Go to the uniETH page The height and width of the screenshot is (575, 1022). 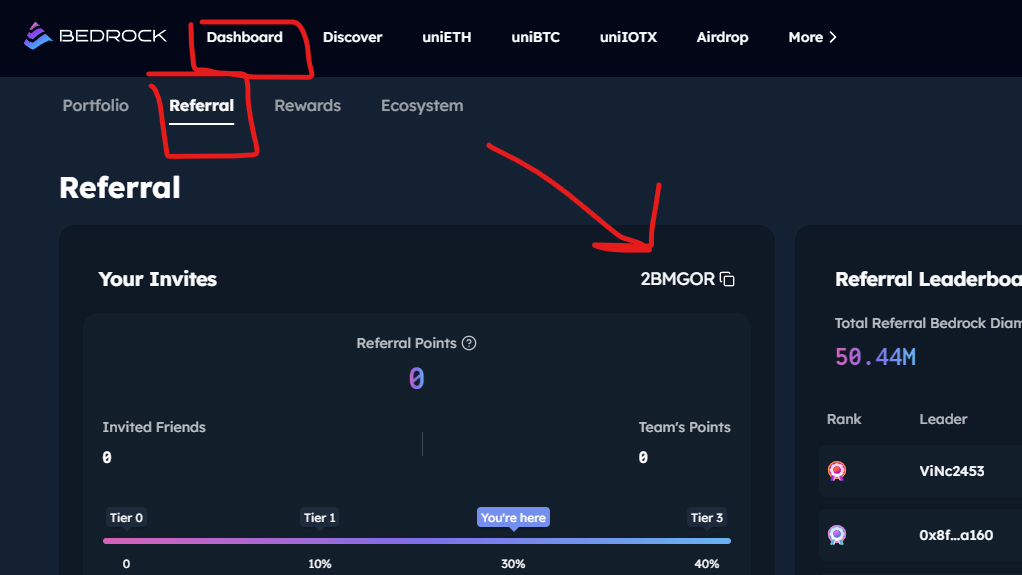coord(446,37)
